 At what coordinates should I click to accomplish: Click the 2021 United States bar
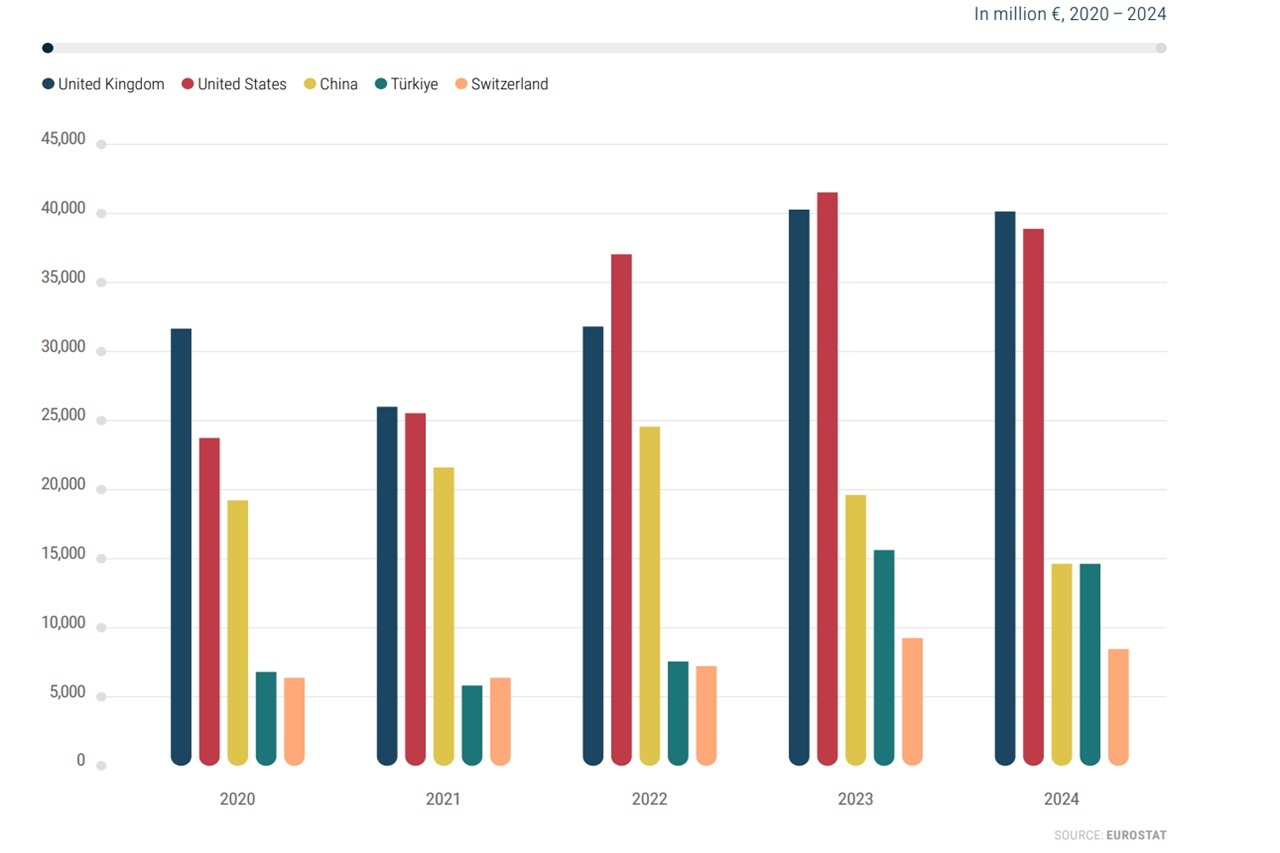(415, 589)
